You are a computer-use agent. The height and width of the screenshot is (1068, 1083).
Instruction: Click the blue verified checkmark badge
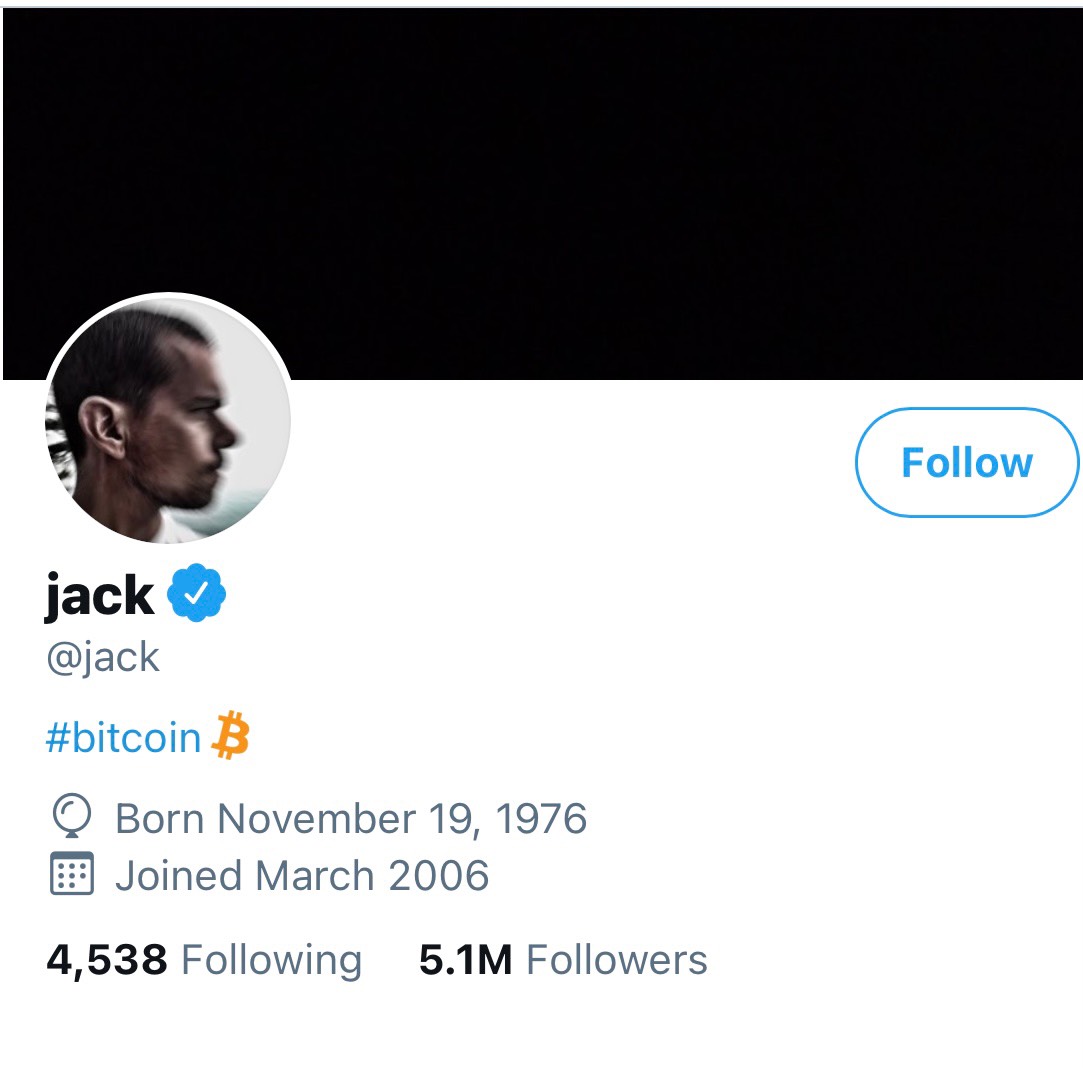coord(196,593)
